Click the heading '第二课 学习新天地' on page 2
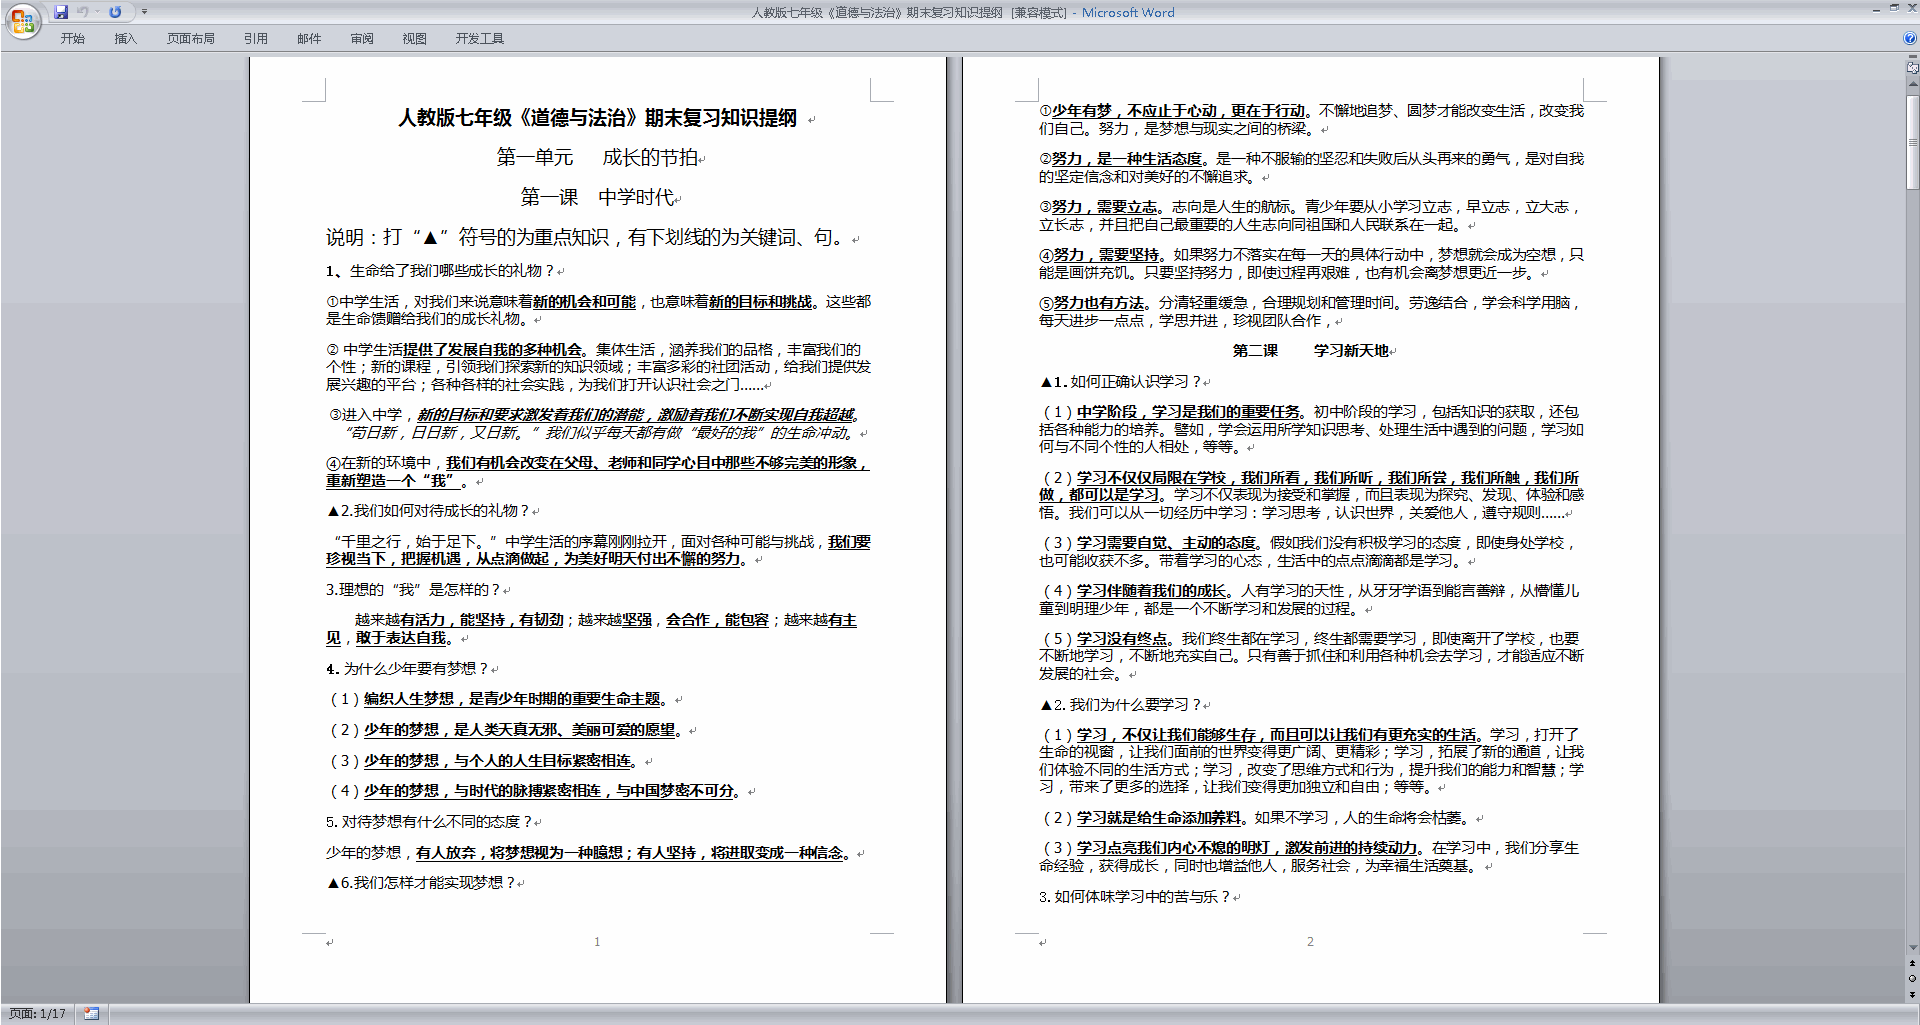Screen dimensions: 1920x1025 click(x=1310, y=351)
